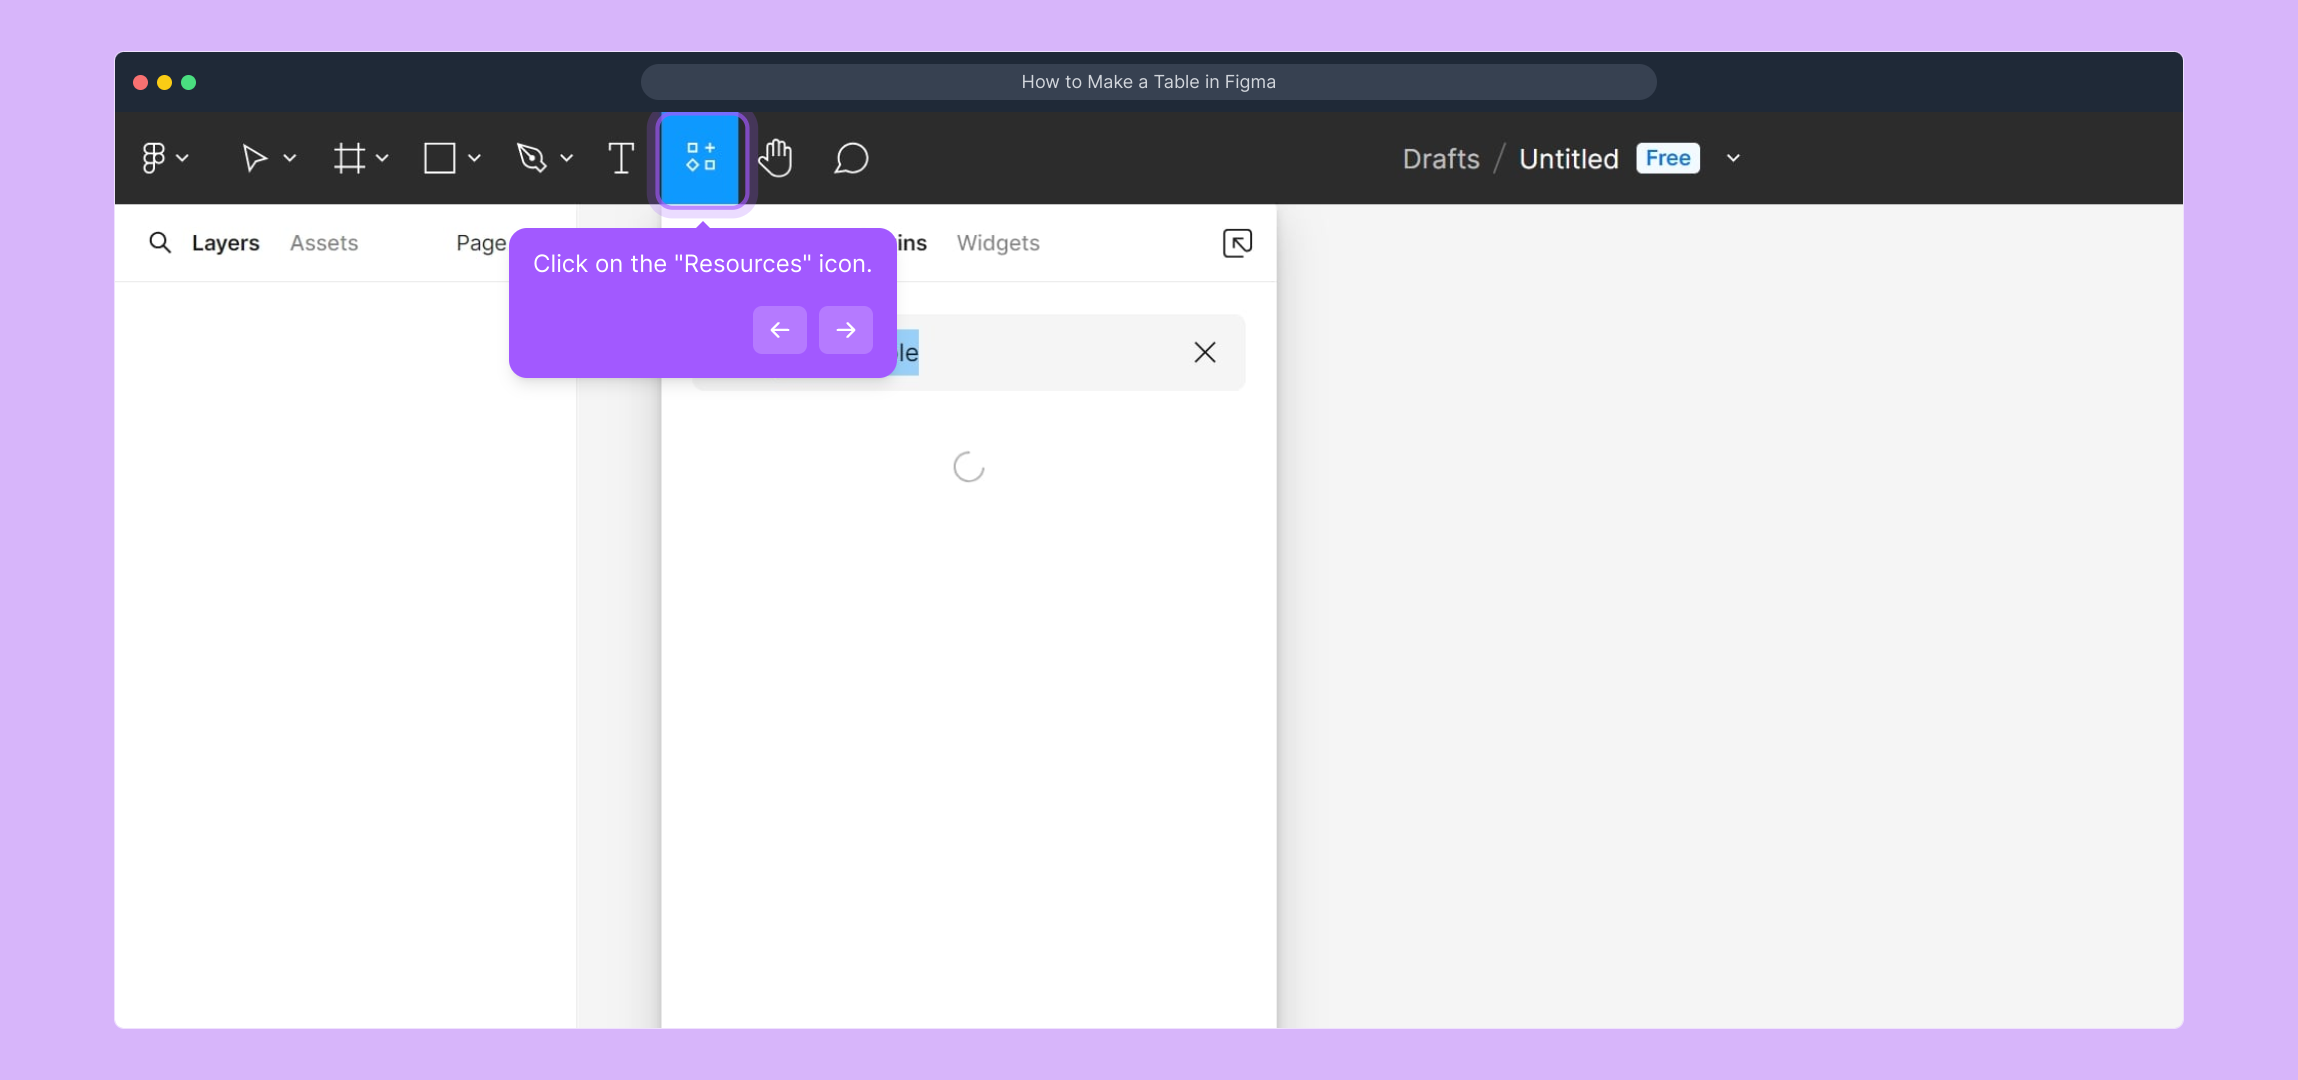This screenshot has width=2298, height=1080.
Task: Select the Frame tool icon
Action: pos(349,158)
